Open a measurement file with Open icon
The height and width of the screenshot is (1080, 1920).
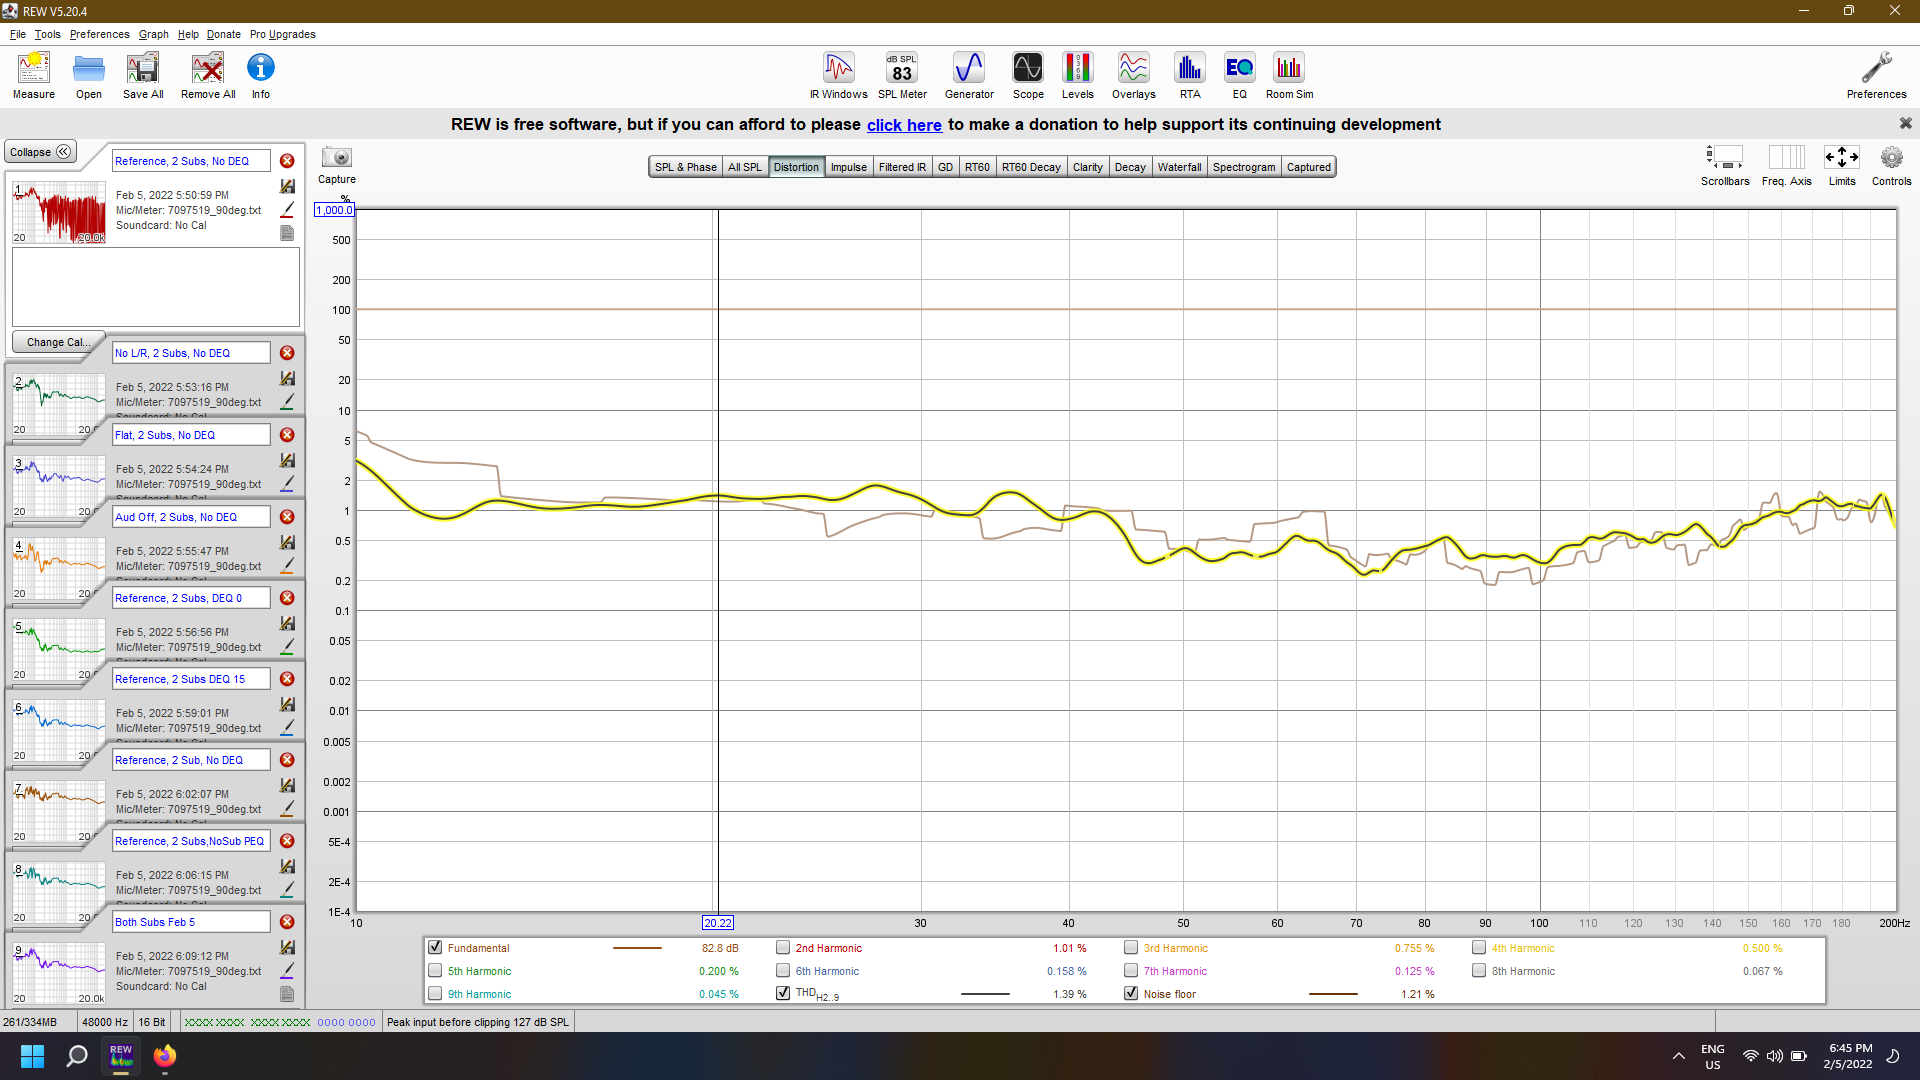89,76
